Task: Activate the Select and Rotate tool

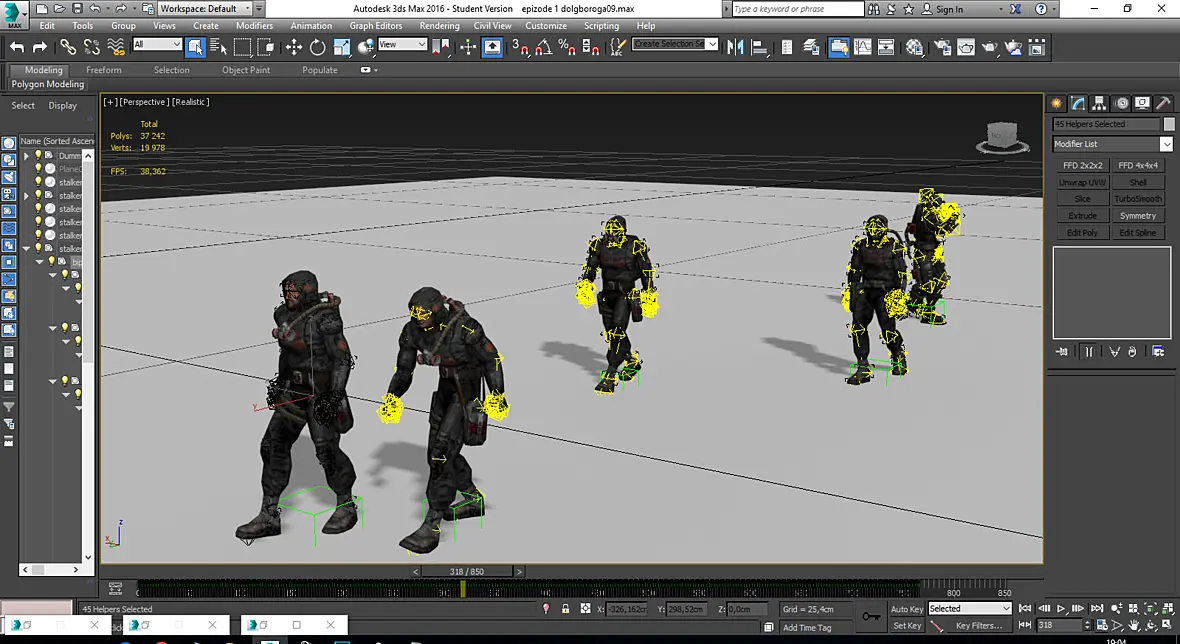Action: tap(318, 47)
